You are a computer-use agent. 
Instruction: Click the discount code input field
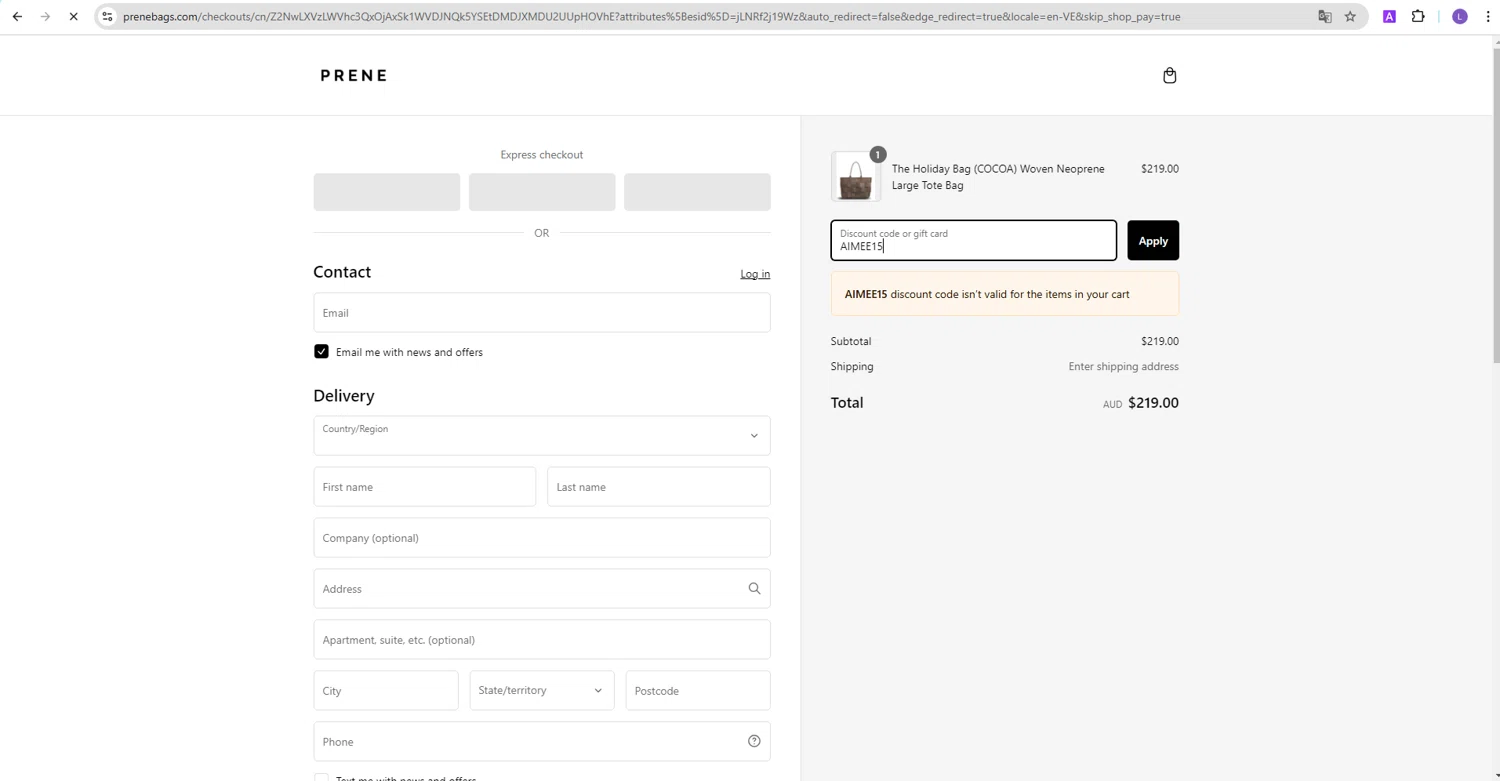pyautogui.click(x=974, y=241)
